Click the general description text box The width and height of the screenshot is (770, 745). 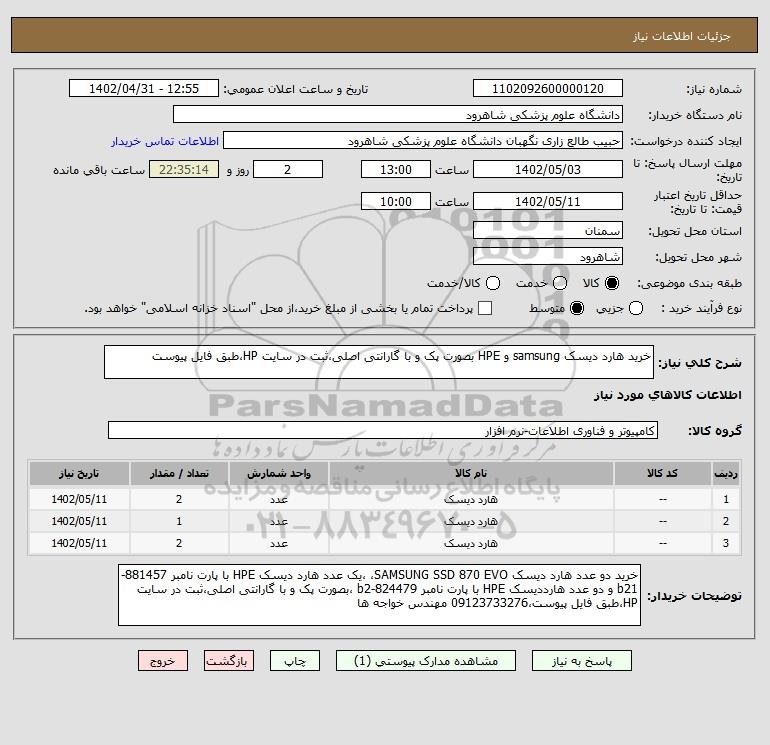379,362
